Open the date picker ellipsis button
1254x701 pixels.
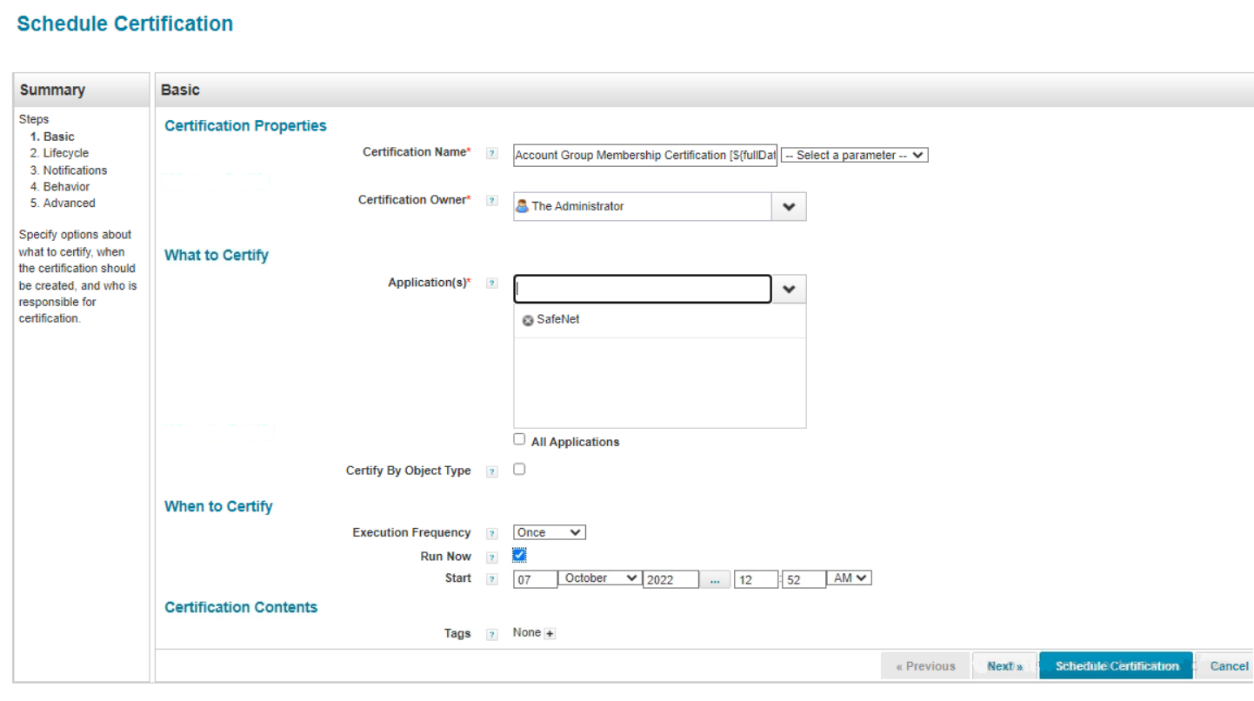pos(714,579)
